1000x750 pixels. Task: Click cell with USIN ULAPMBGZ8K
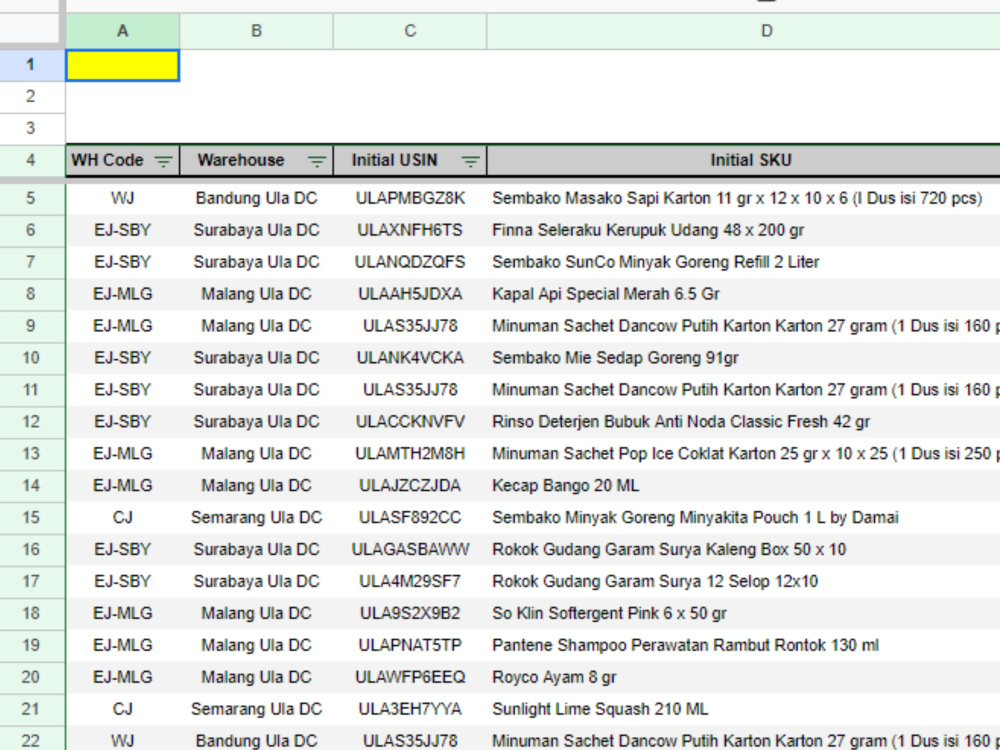tap(410, 198)
